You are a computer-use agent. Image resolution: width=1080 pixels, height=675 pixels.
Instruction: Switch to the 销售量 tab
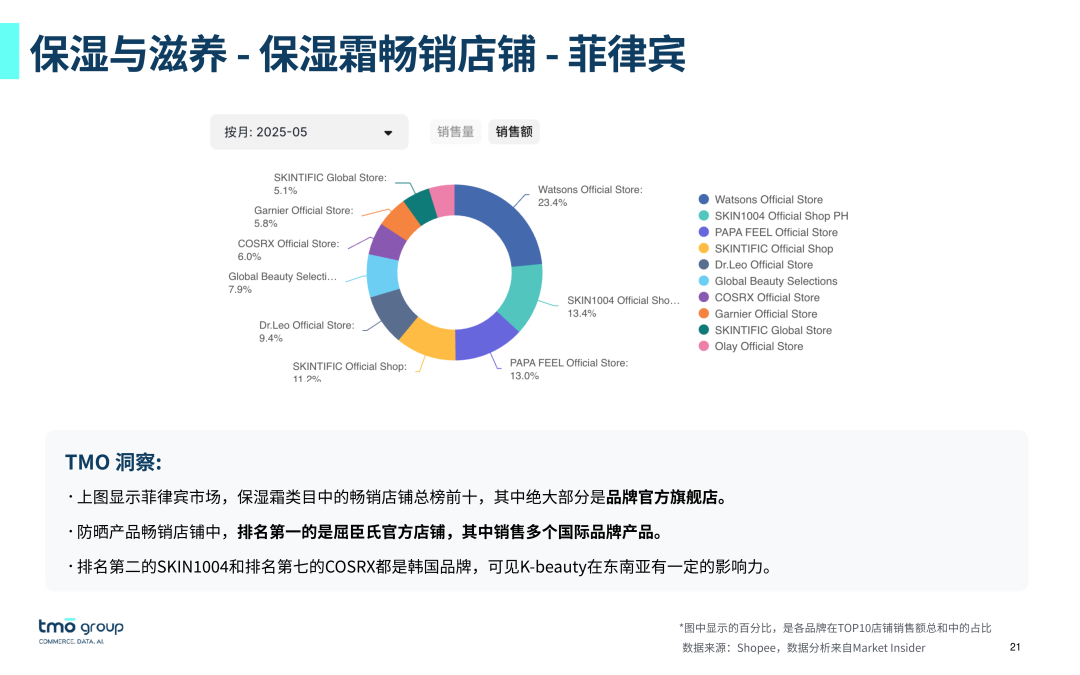point(455,132)
